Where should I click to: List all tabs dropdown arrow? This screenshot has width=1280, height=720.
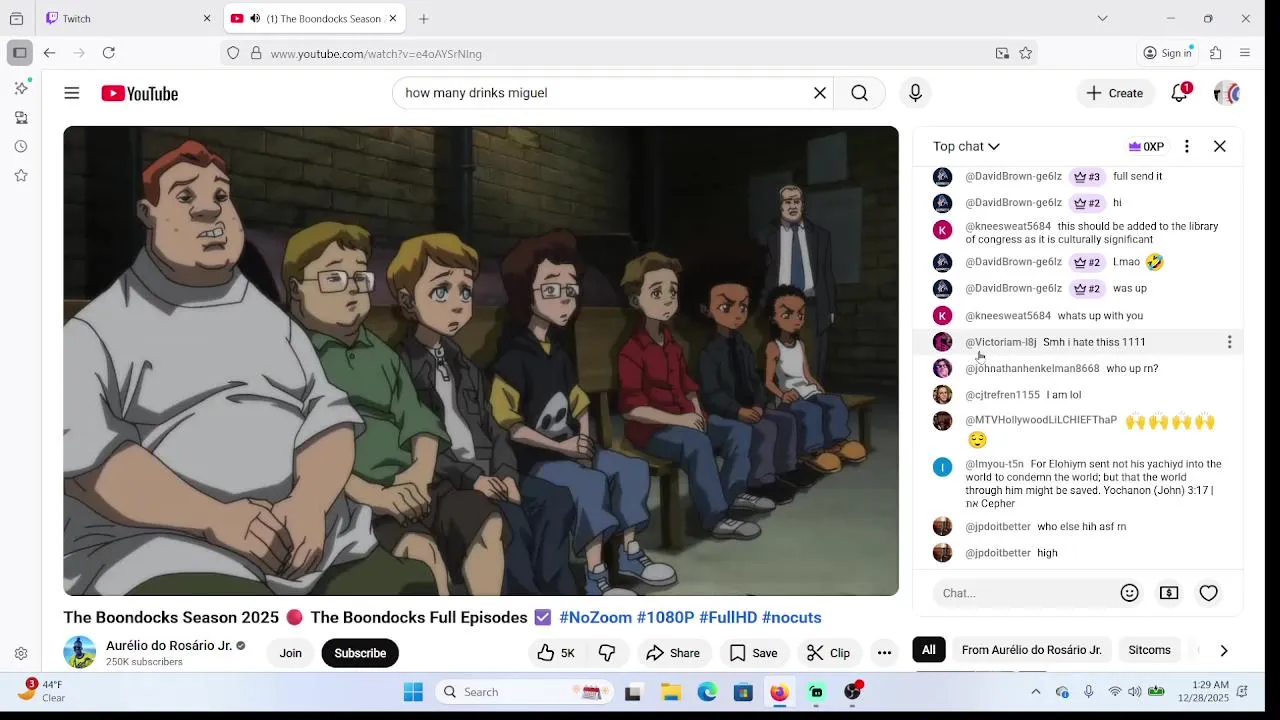1102,18
